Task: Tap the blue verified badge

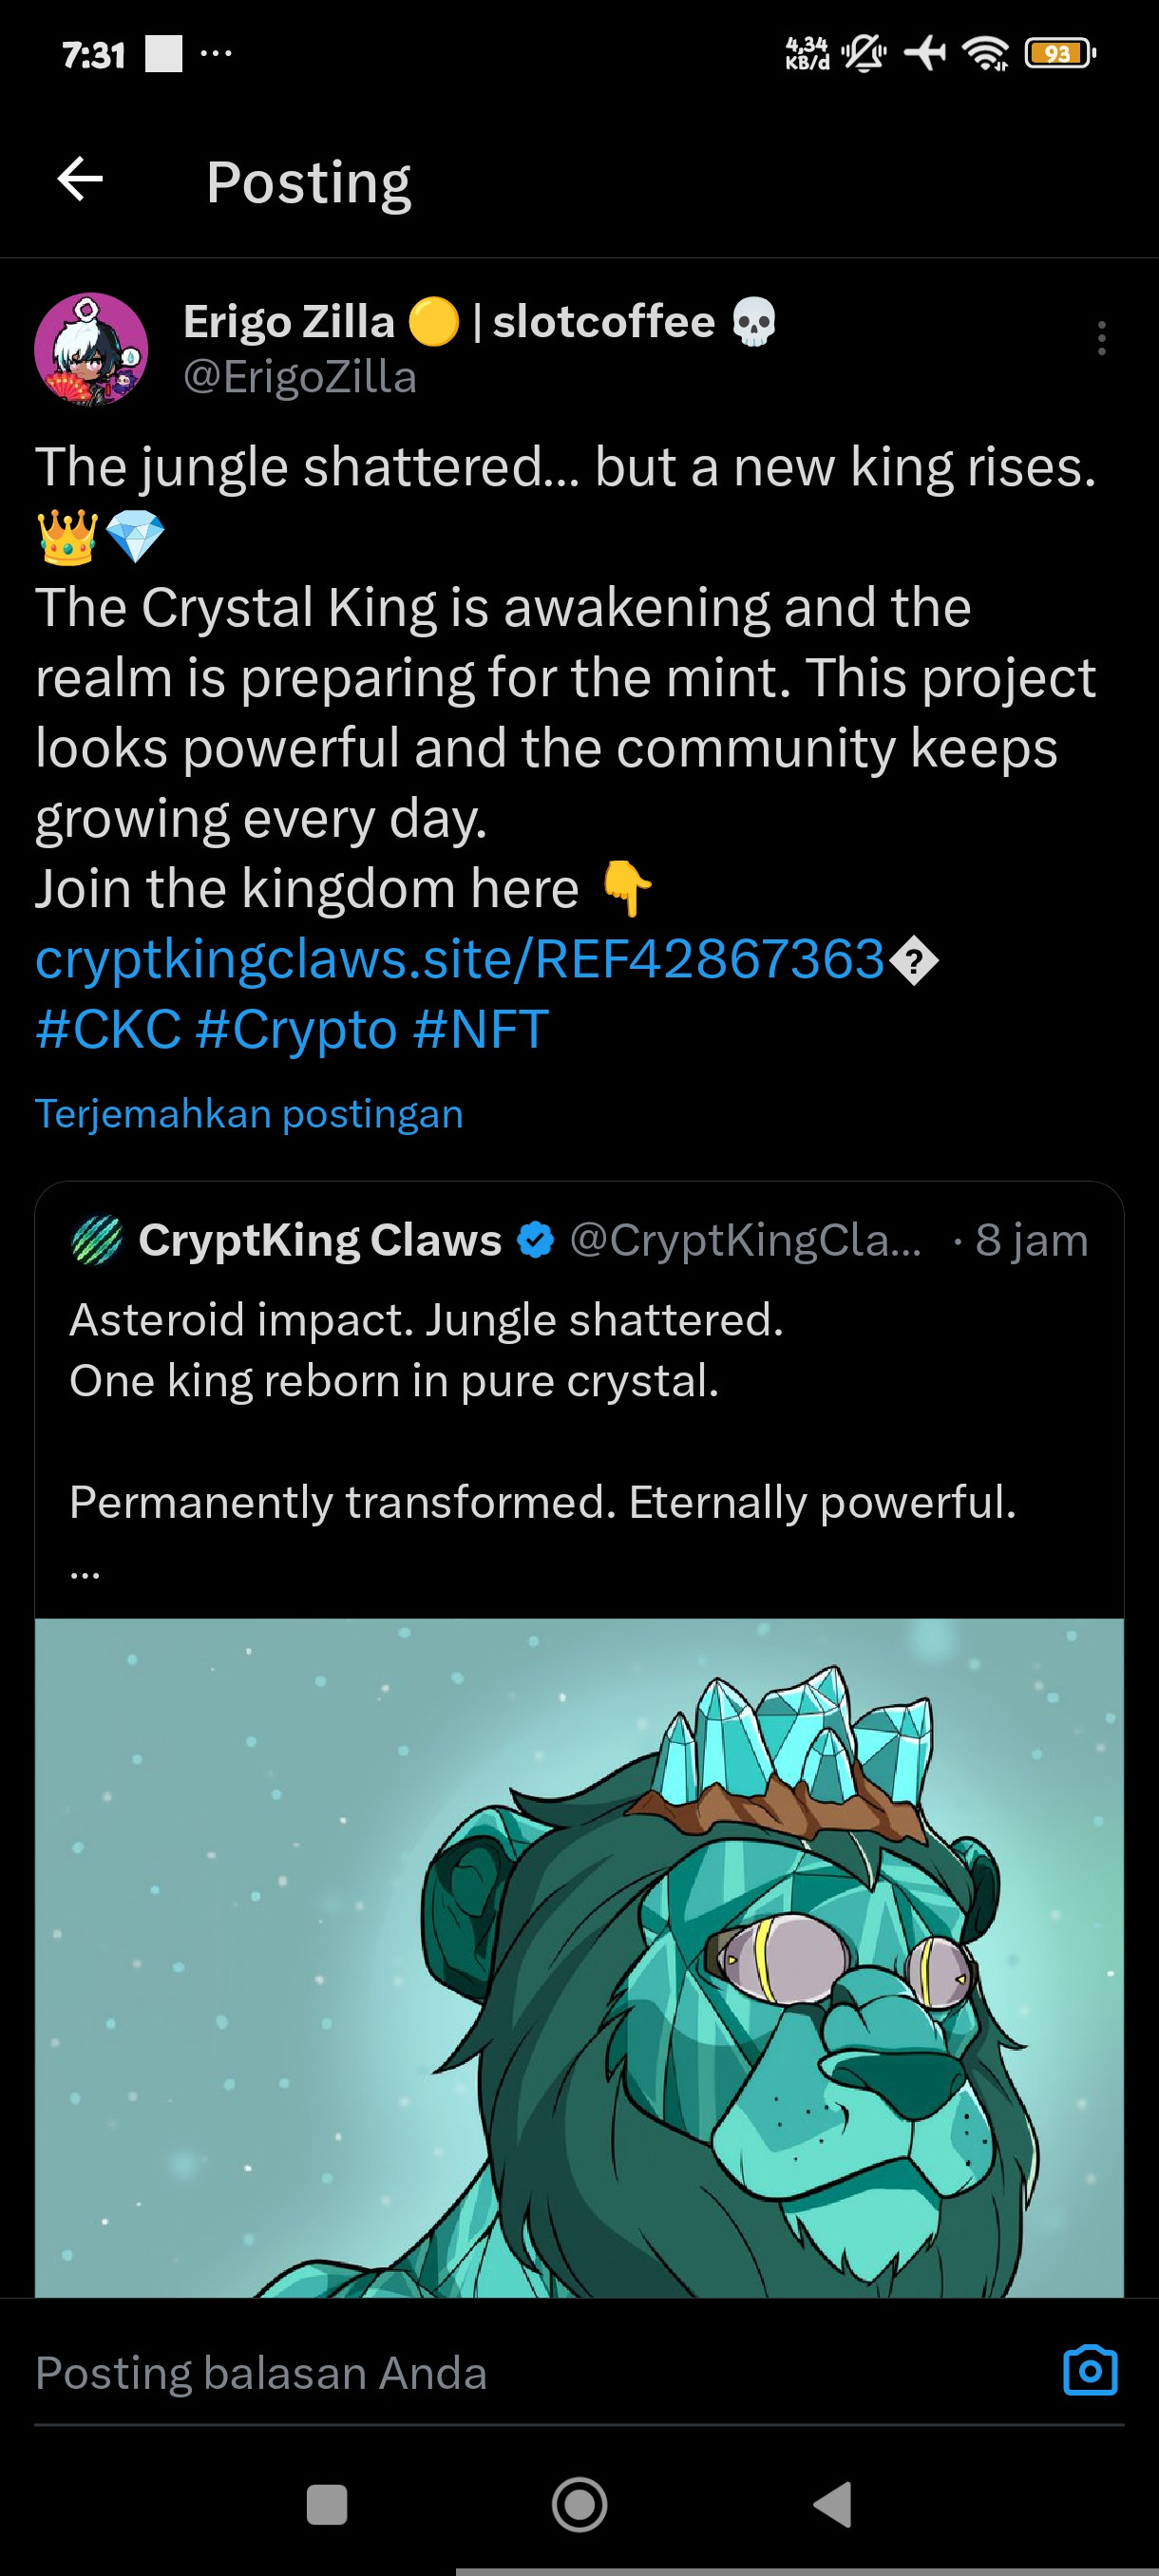Action: point(536,1240)
